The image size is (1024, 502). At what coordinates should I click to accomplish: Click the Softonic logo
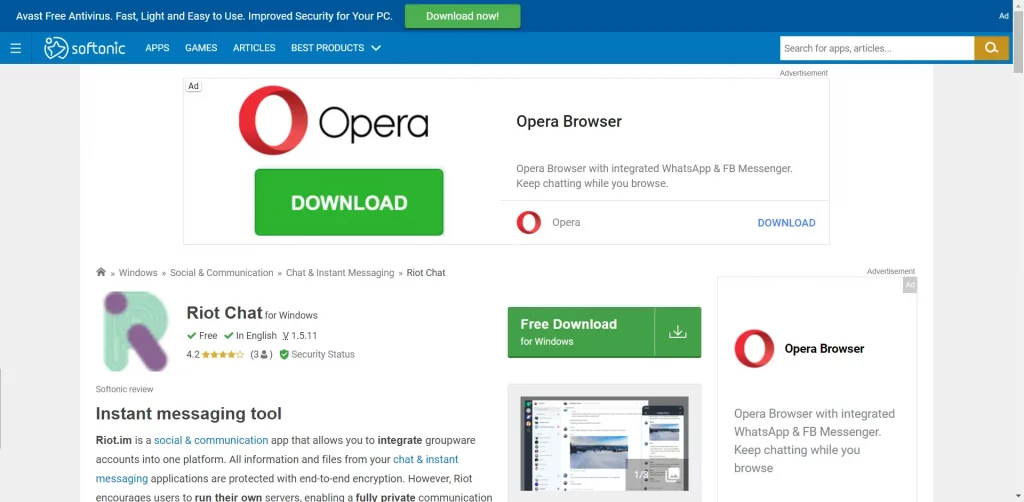pos(85,48)
